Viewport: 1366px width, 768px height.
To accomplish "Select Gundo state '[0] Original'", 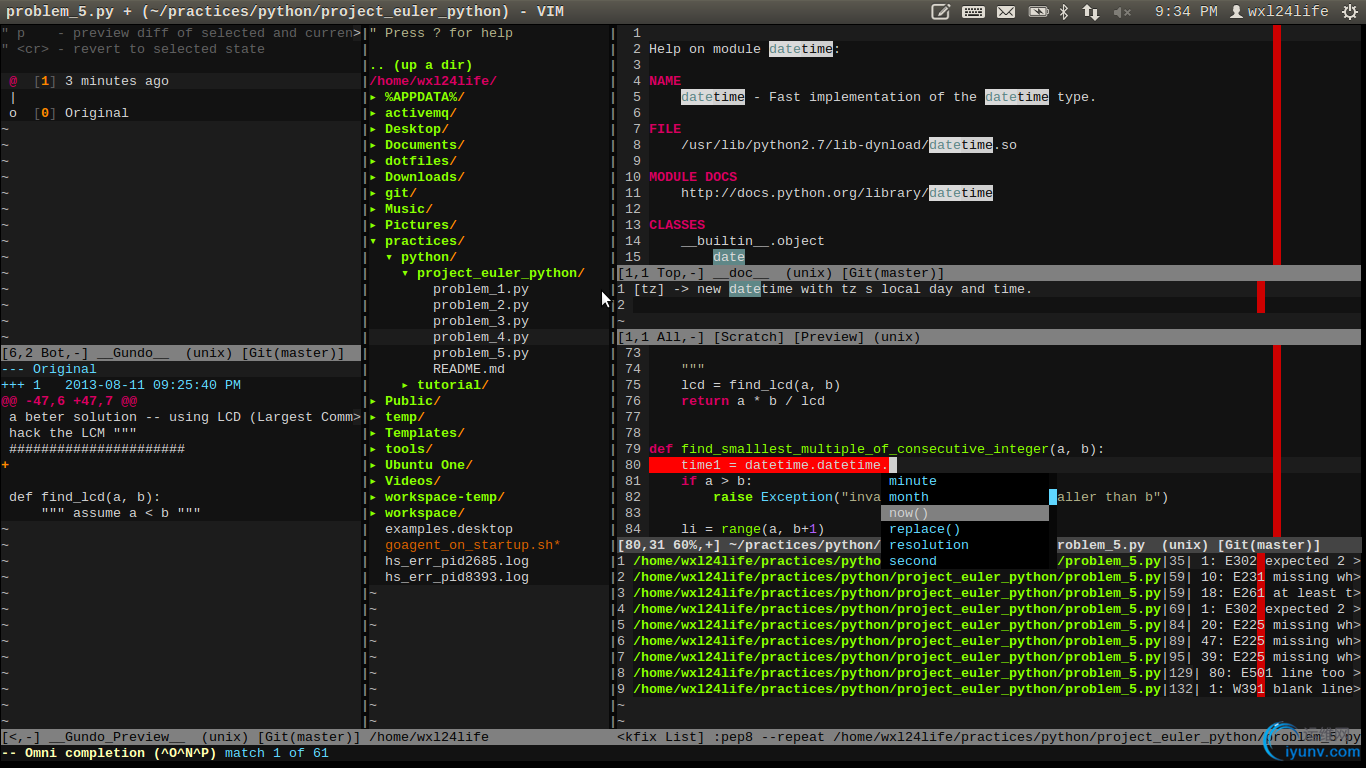I will coord(81,113).
